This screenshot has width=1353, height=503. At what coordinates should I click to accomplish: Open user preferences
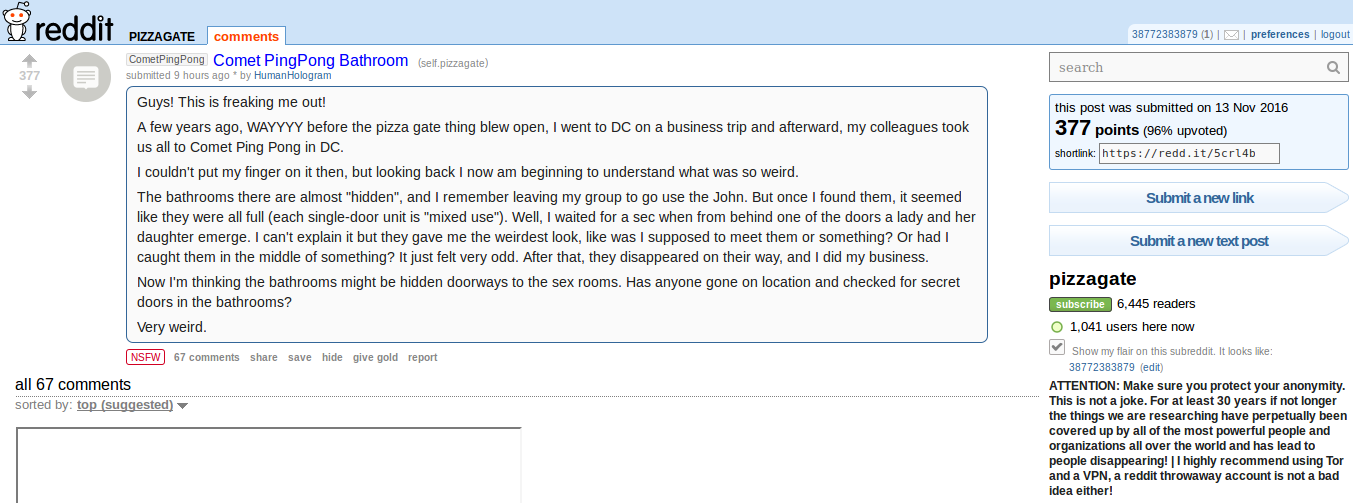point(1280,35)
